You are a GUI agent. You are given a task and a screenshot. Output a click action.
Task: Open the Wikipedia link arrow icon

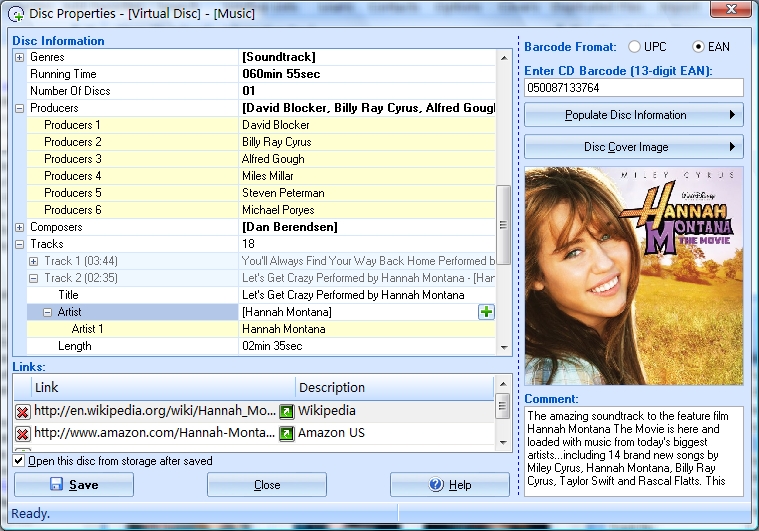coord(287,411)
